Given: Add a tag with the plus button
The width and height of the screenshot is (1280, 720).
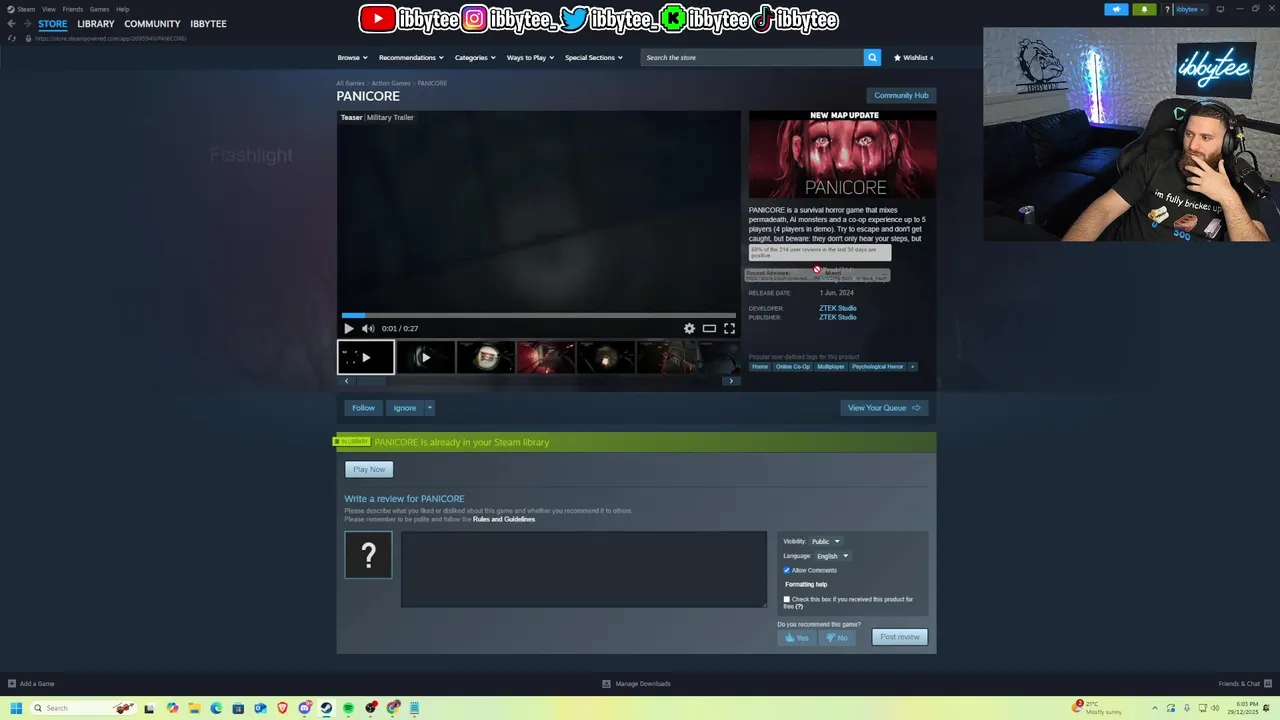Looking at the screenshot, I should tap(912, 366).
